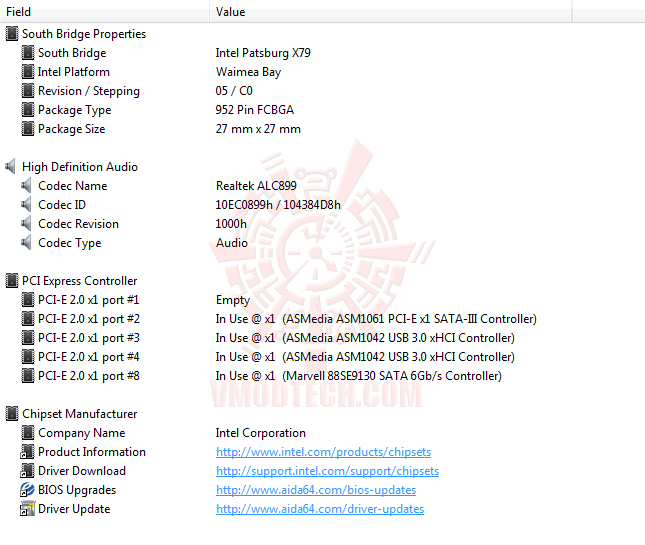Image resolution: width=645 pixels, height=545 pixels.
Task: Select the Revision / Stepping field label
Action: (89, 91)
